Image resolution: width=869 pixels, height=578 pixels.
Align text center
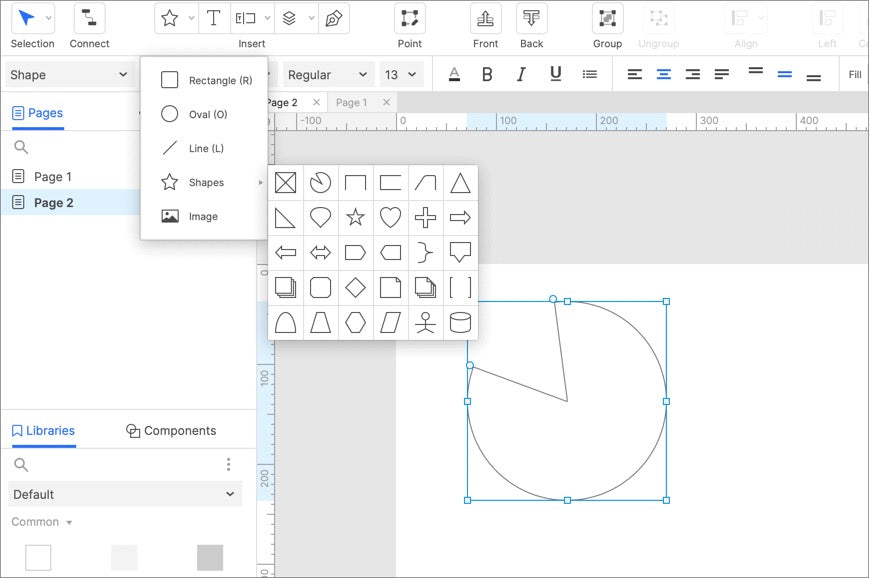[663, 74]
